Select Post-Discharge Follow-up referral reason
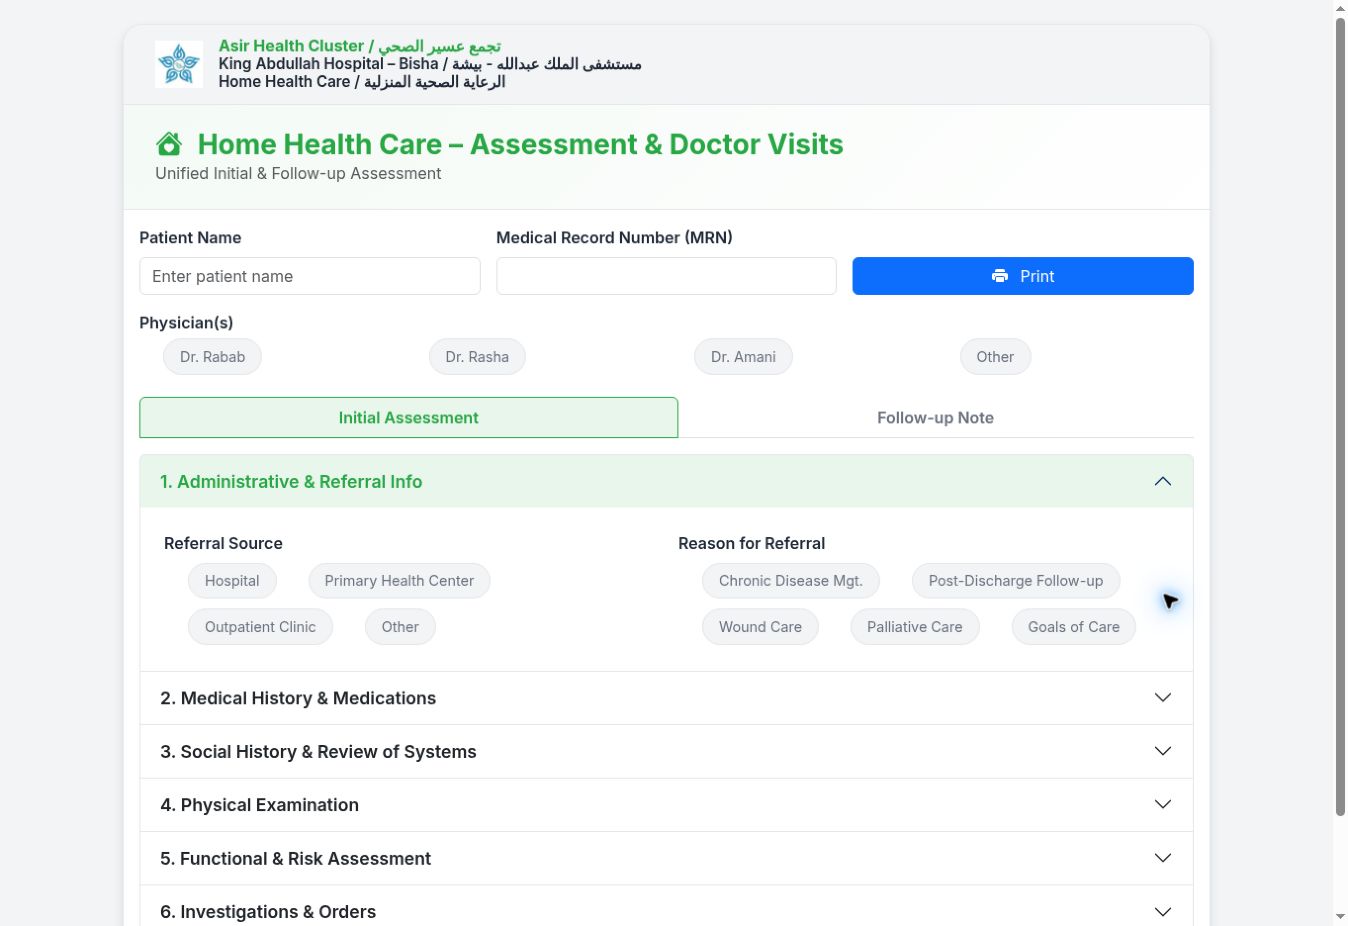Image resolution: width=1348 pixels, height=926 pixels. pyautogui.click(x=1015, y=581)
